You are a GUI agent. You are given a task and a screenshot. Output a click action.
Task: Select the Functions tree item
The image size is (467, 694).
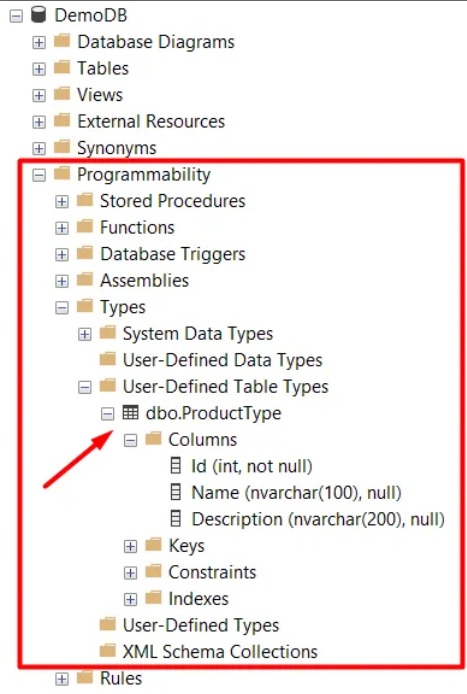pyautogui.click(x=137, y=227)
